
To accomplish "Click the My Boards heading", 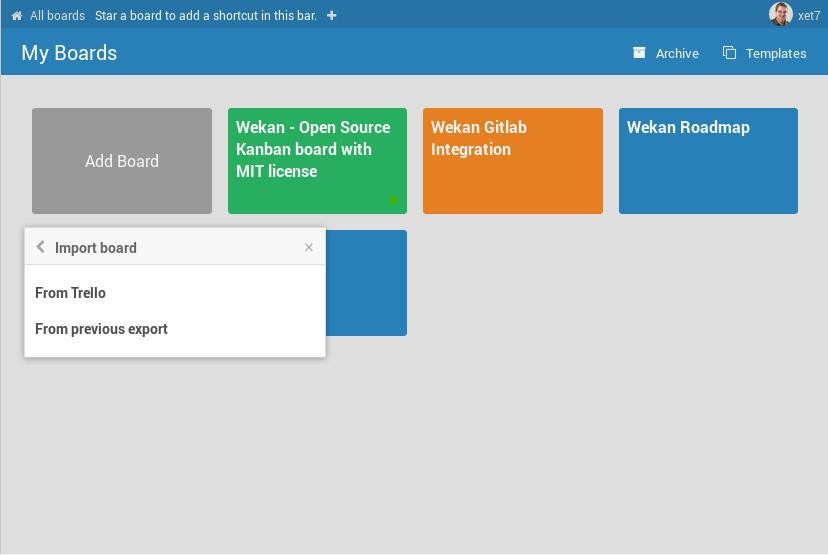I will (x=69, y=53).
